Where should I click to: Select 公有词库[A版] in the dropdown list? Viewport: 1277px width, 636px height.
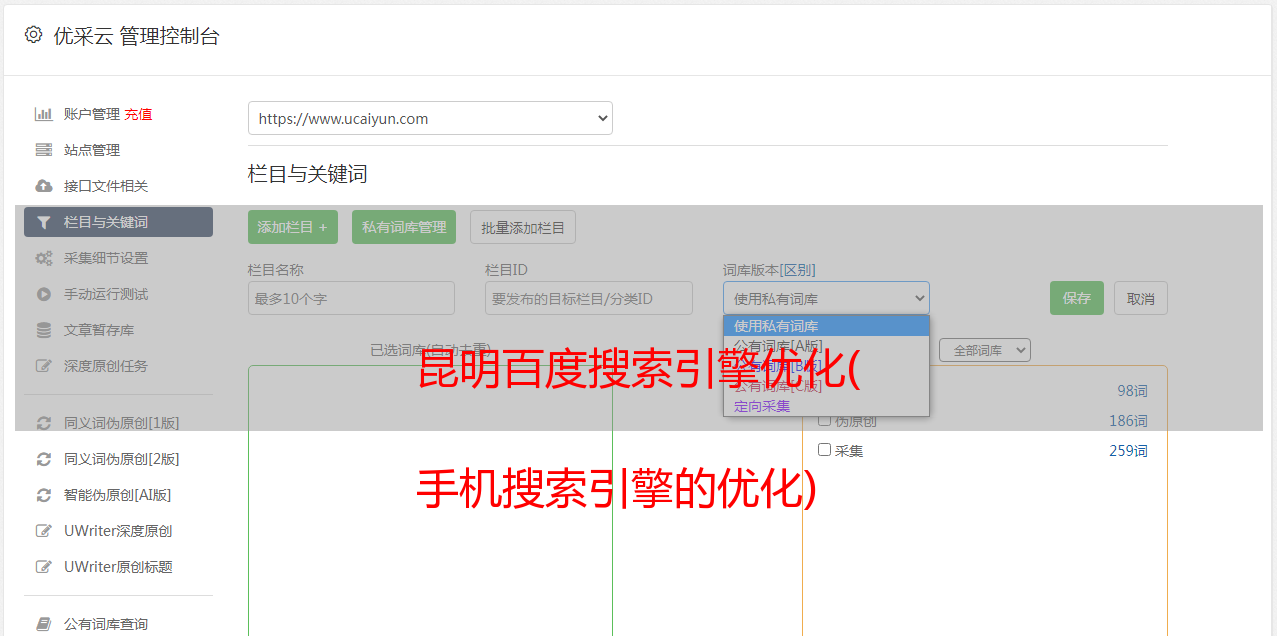(826, 346)
